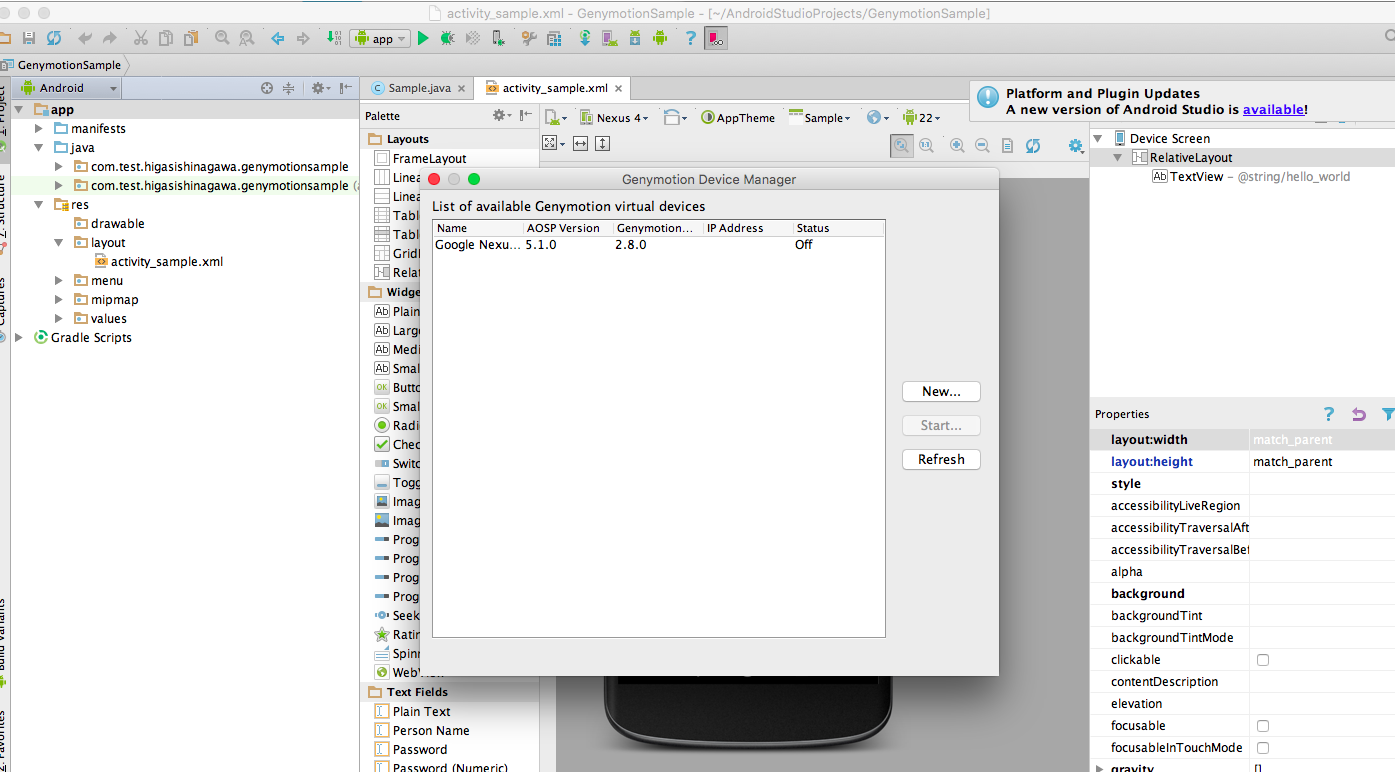Open the locale globe dropdown
The height and width of the screenshot is (772, 1395).
pos(877,117)
